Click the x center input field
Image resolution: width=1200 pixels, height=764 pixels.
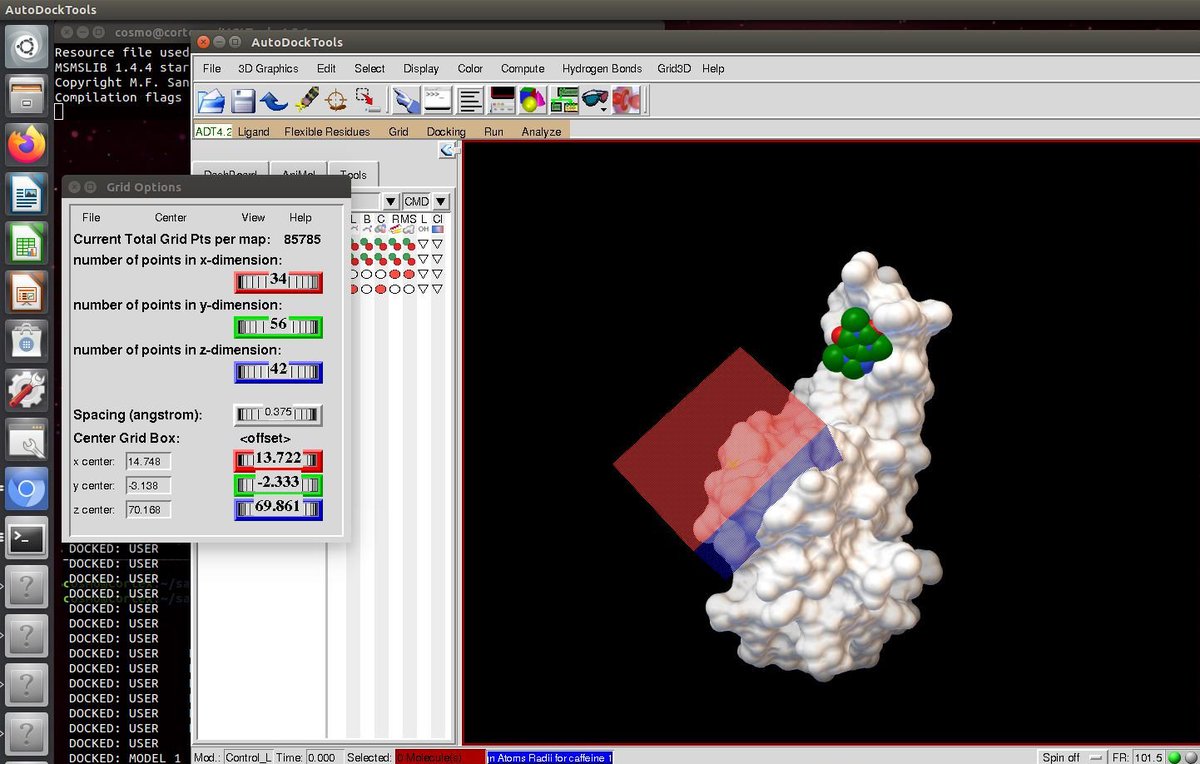point(148,461)
